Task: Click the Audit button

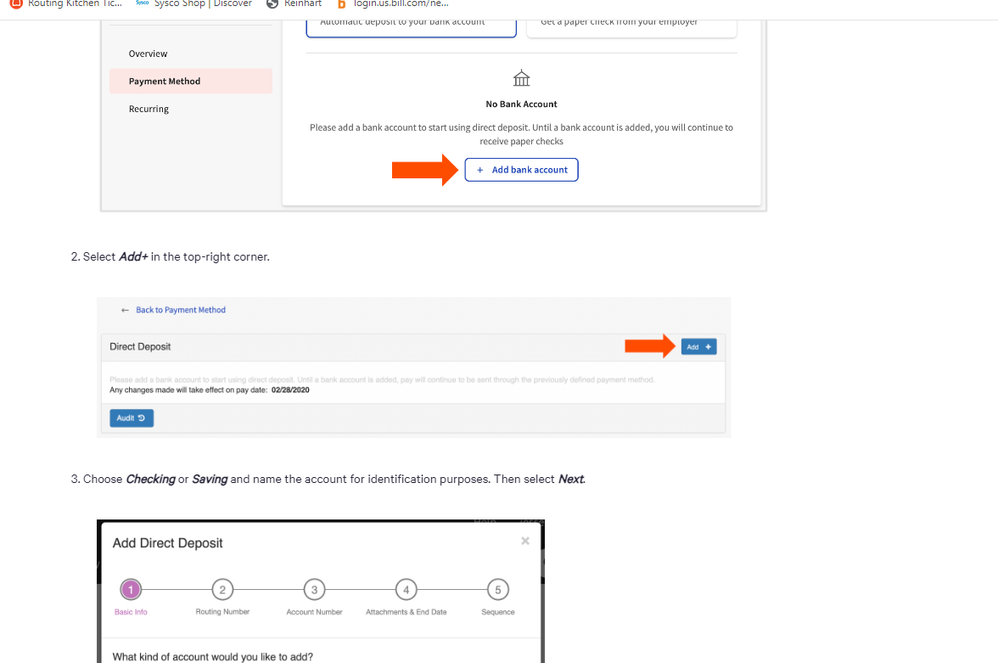Action: point(131,418)
